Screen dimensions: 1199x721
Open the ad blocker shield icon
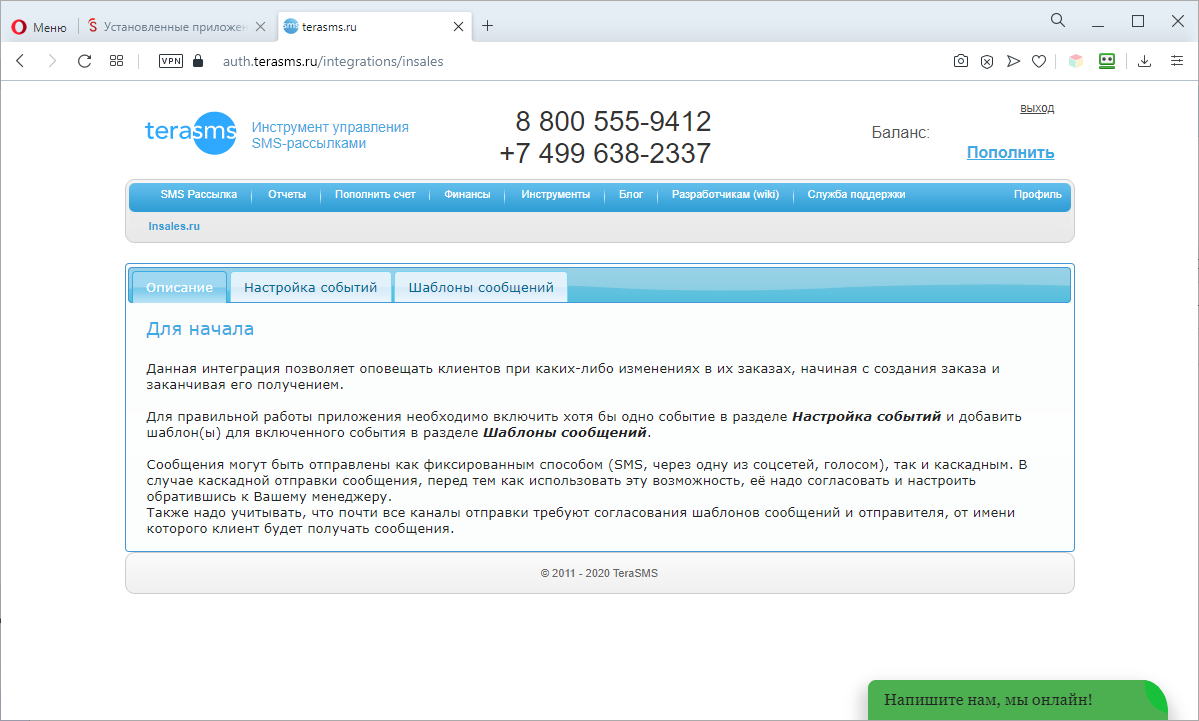[987, 61]
